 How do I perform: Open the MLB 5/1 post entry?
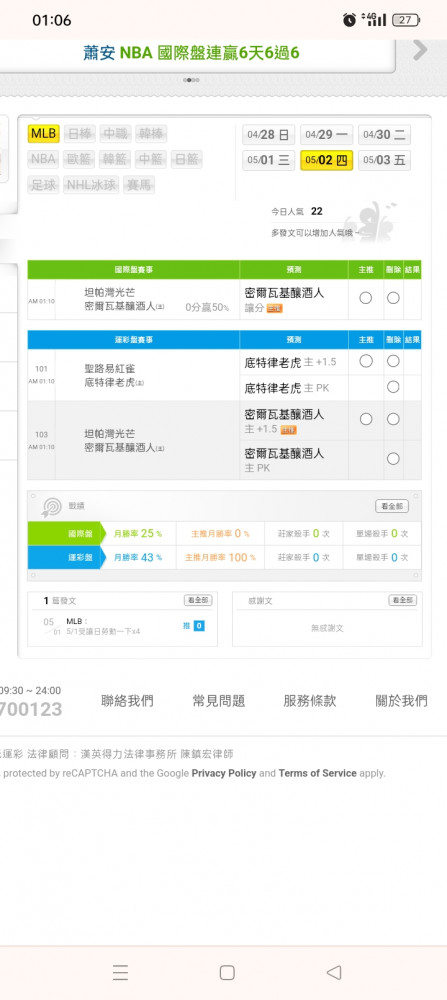pos(103,626)
